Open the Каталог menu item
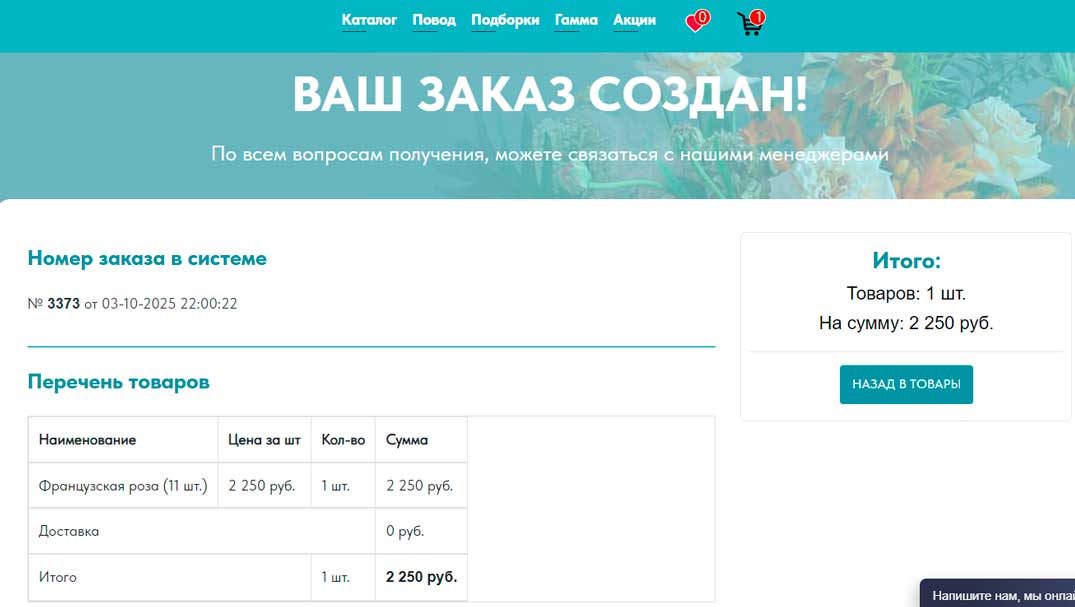The width and height of the screenshot is (1075, 607). point(369,20)
